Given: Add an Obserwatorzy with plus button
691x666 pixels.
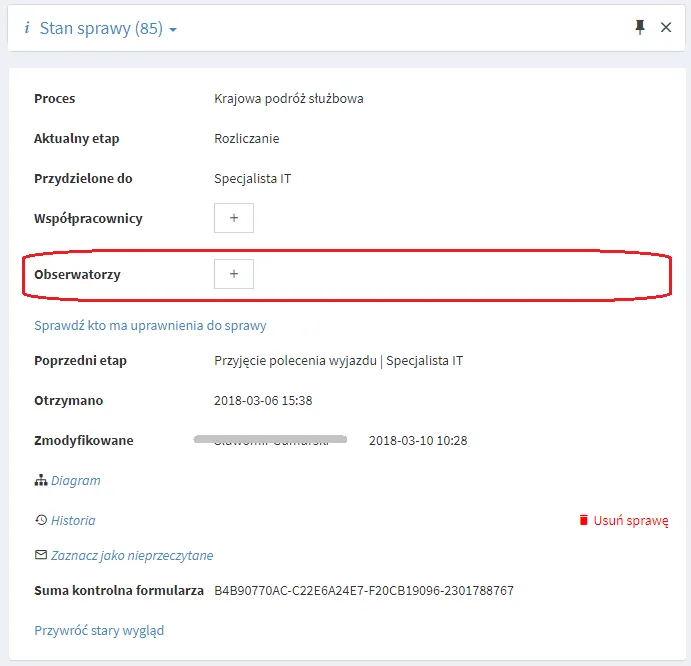Looking at the screenshot, I should [234, 274].
